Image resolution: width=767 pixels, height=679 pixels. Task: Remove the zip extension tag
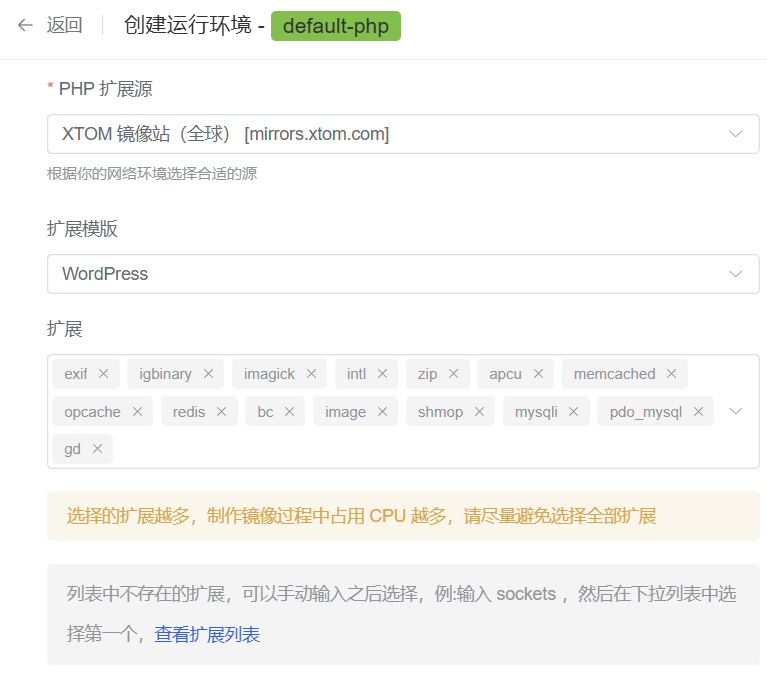coord(453,374)
